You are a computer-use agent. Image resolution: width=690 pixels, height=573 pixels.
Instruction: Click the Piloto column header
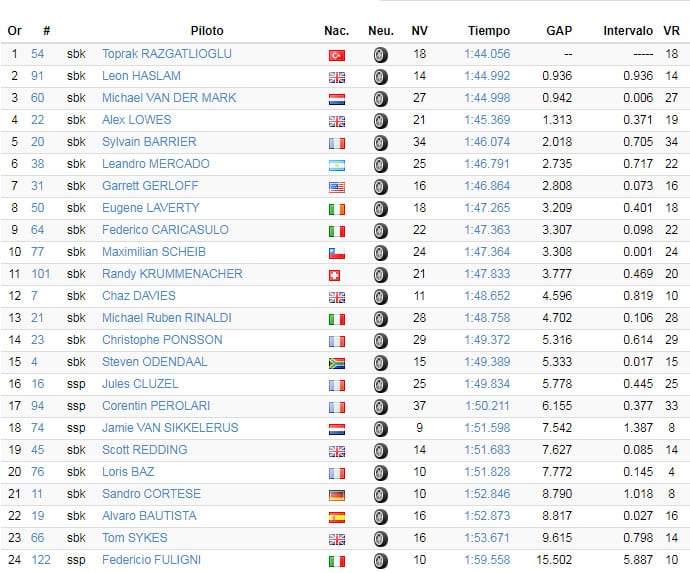click(207, 31)
